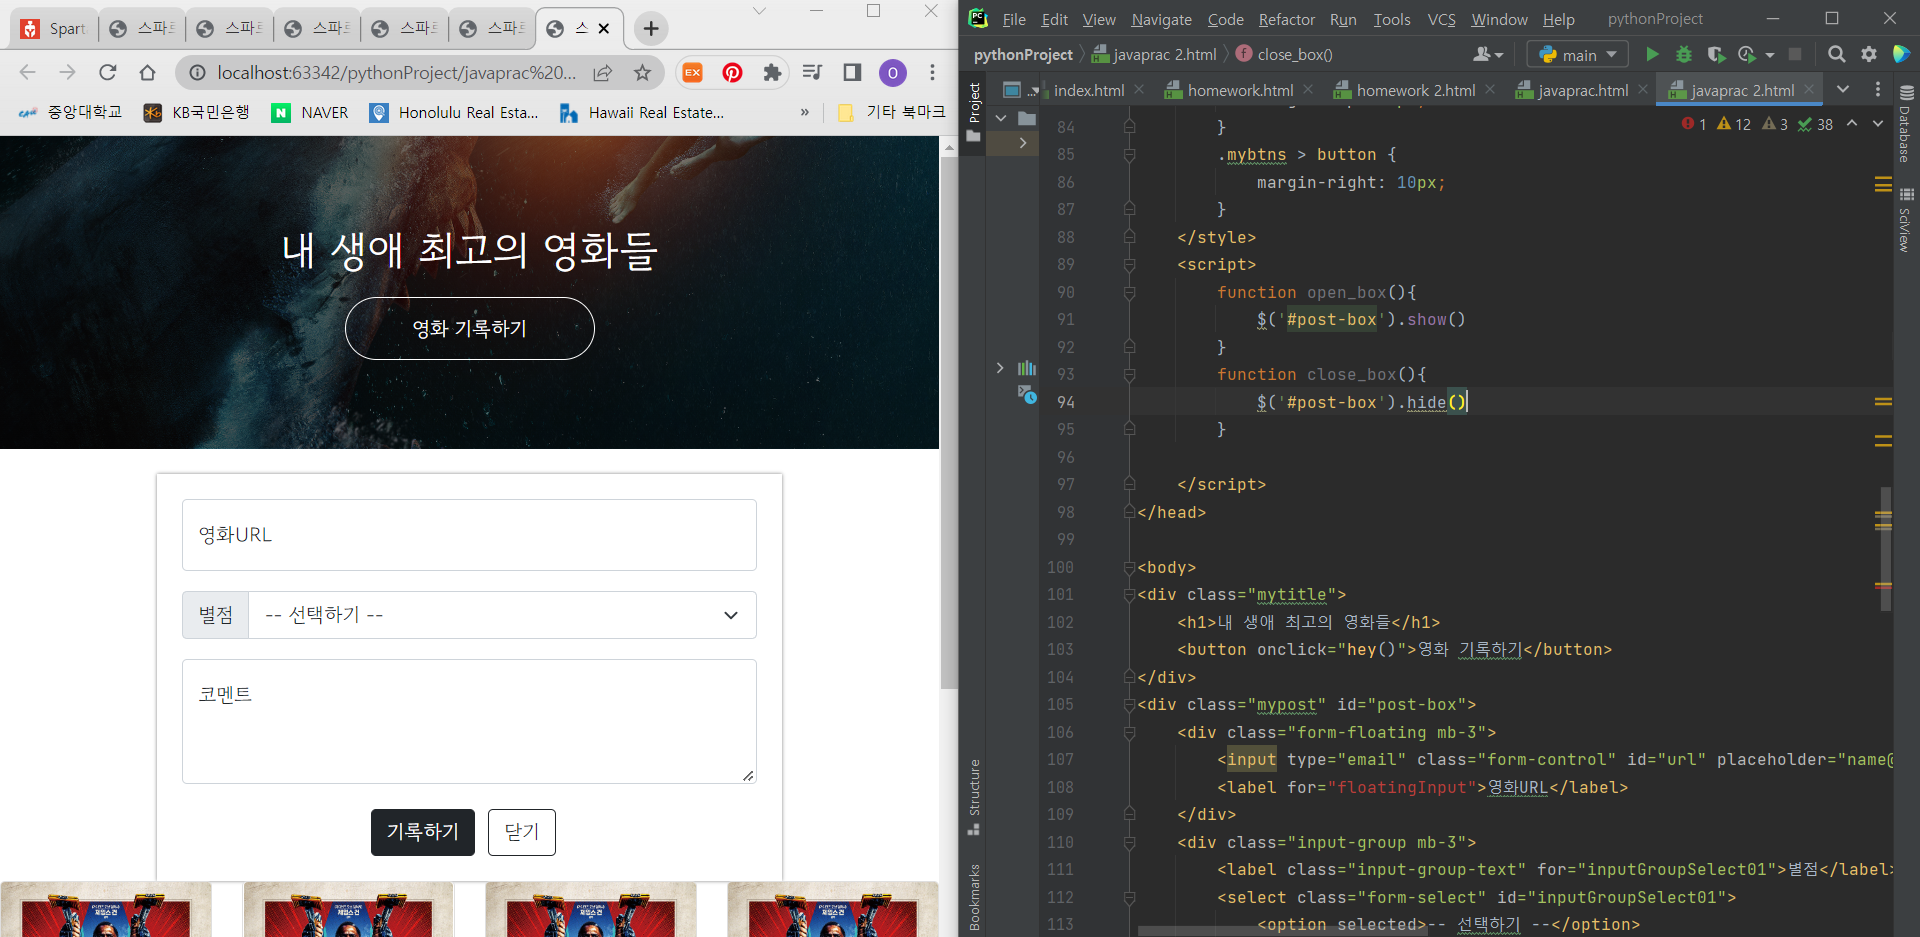The image size is (1920, 937).
Task: Reload the localhost page in Chrome
Action: (108, 72)
